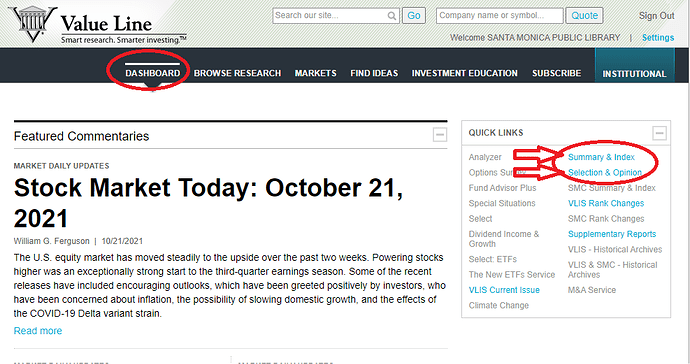Open the Dashboard tab

pyautogui.click(x=152, y=73)
